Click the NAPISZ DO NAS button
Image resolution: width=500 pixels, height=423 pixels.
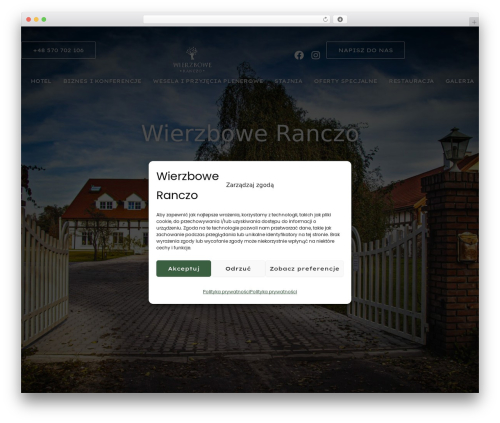365,50
